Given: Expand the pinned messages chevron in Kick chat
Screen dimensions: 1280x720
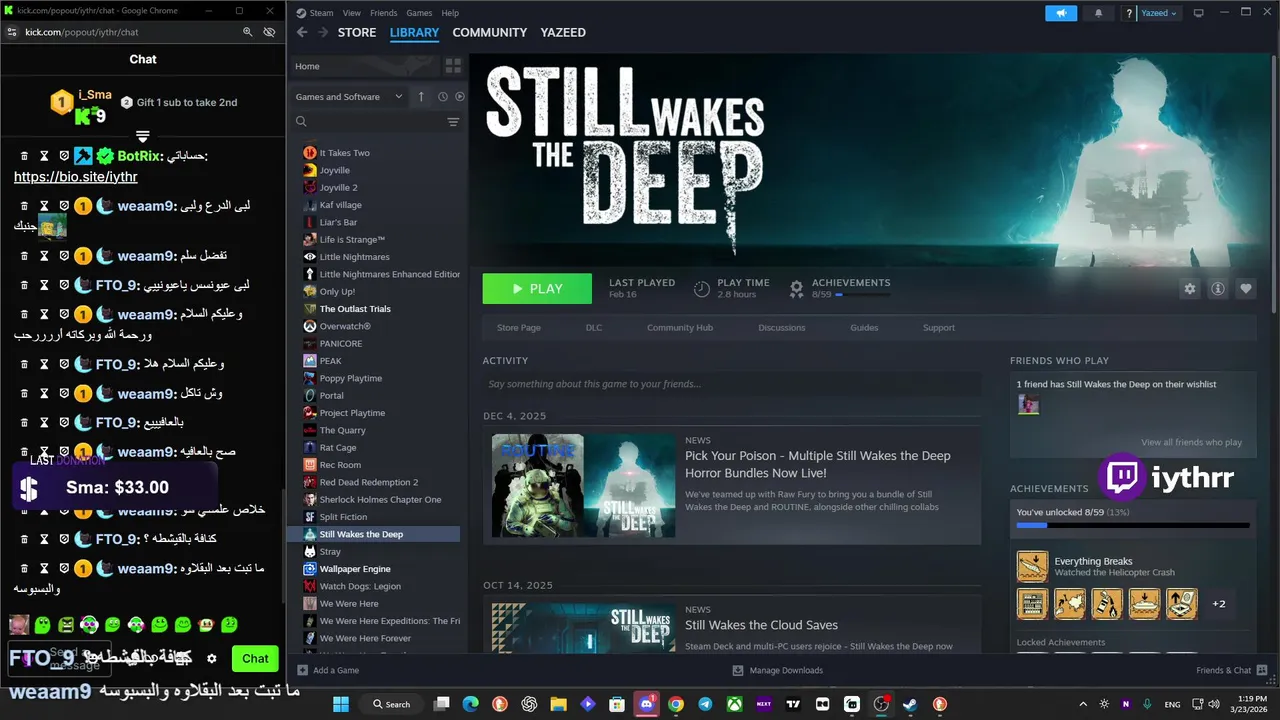Looking at the screenshot, I should [x=143, y=136].
